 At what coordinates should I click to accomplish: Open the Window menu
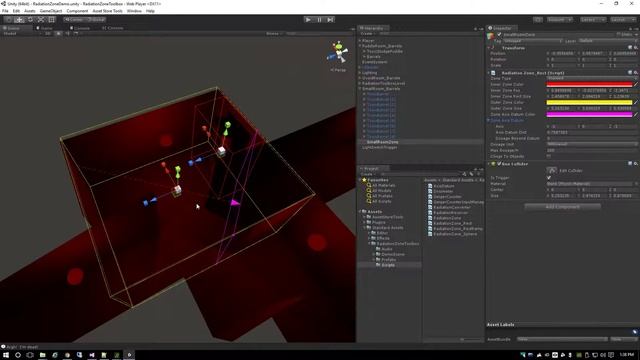point(134,11)
